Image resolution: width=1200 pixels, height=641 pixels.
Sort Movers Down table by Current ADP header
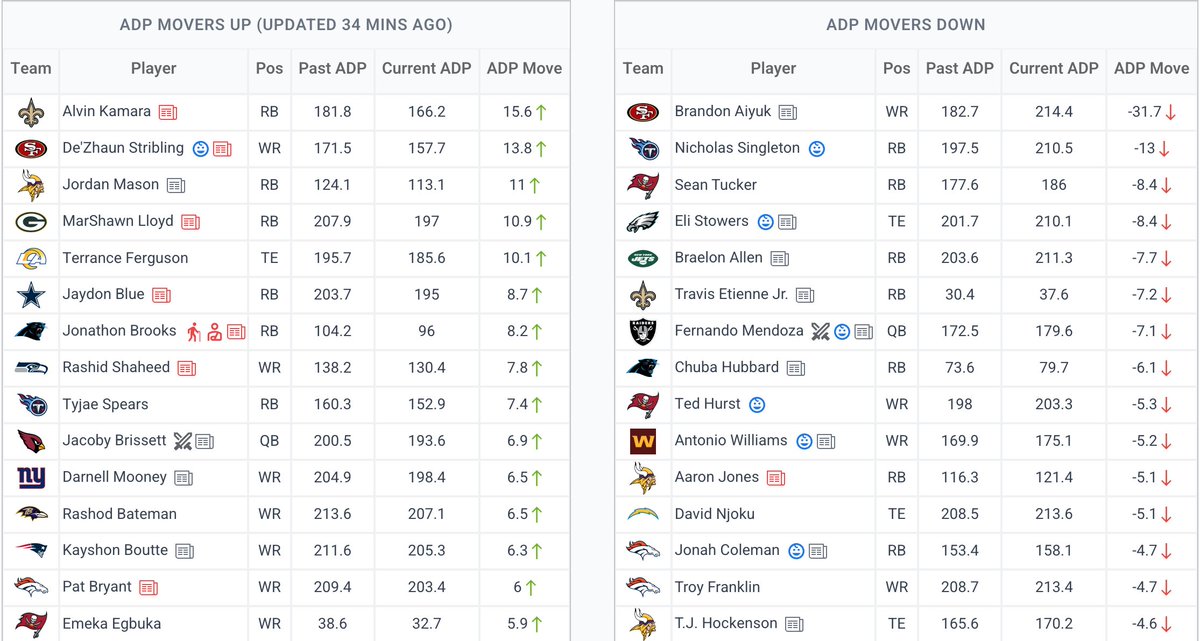pos(1054,69)
